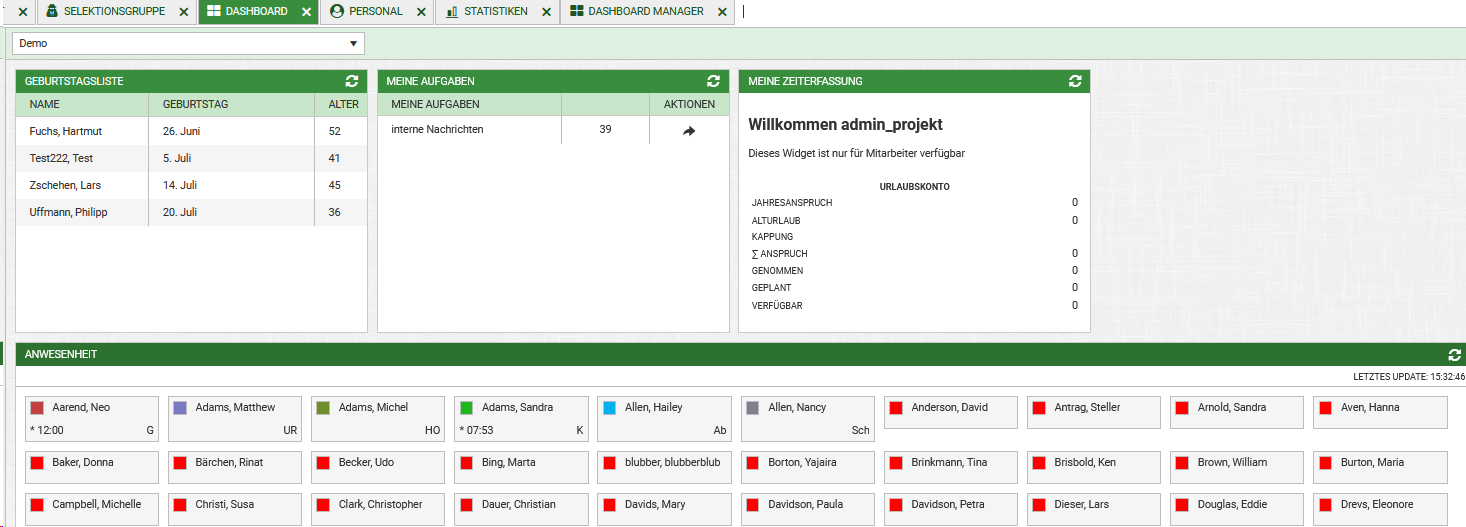Select the Uffmann, Philipp birthday row
The height and width of the screenshot is (527, 1466).
pyautogui.click(x=191, y=212)
